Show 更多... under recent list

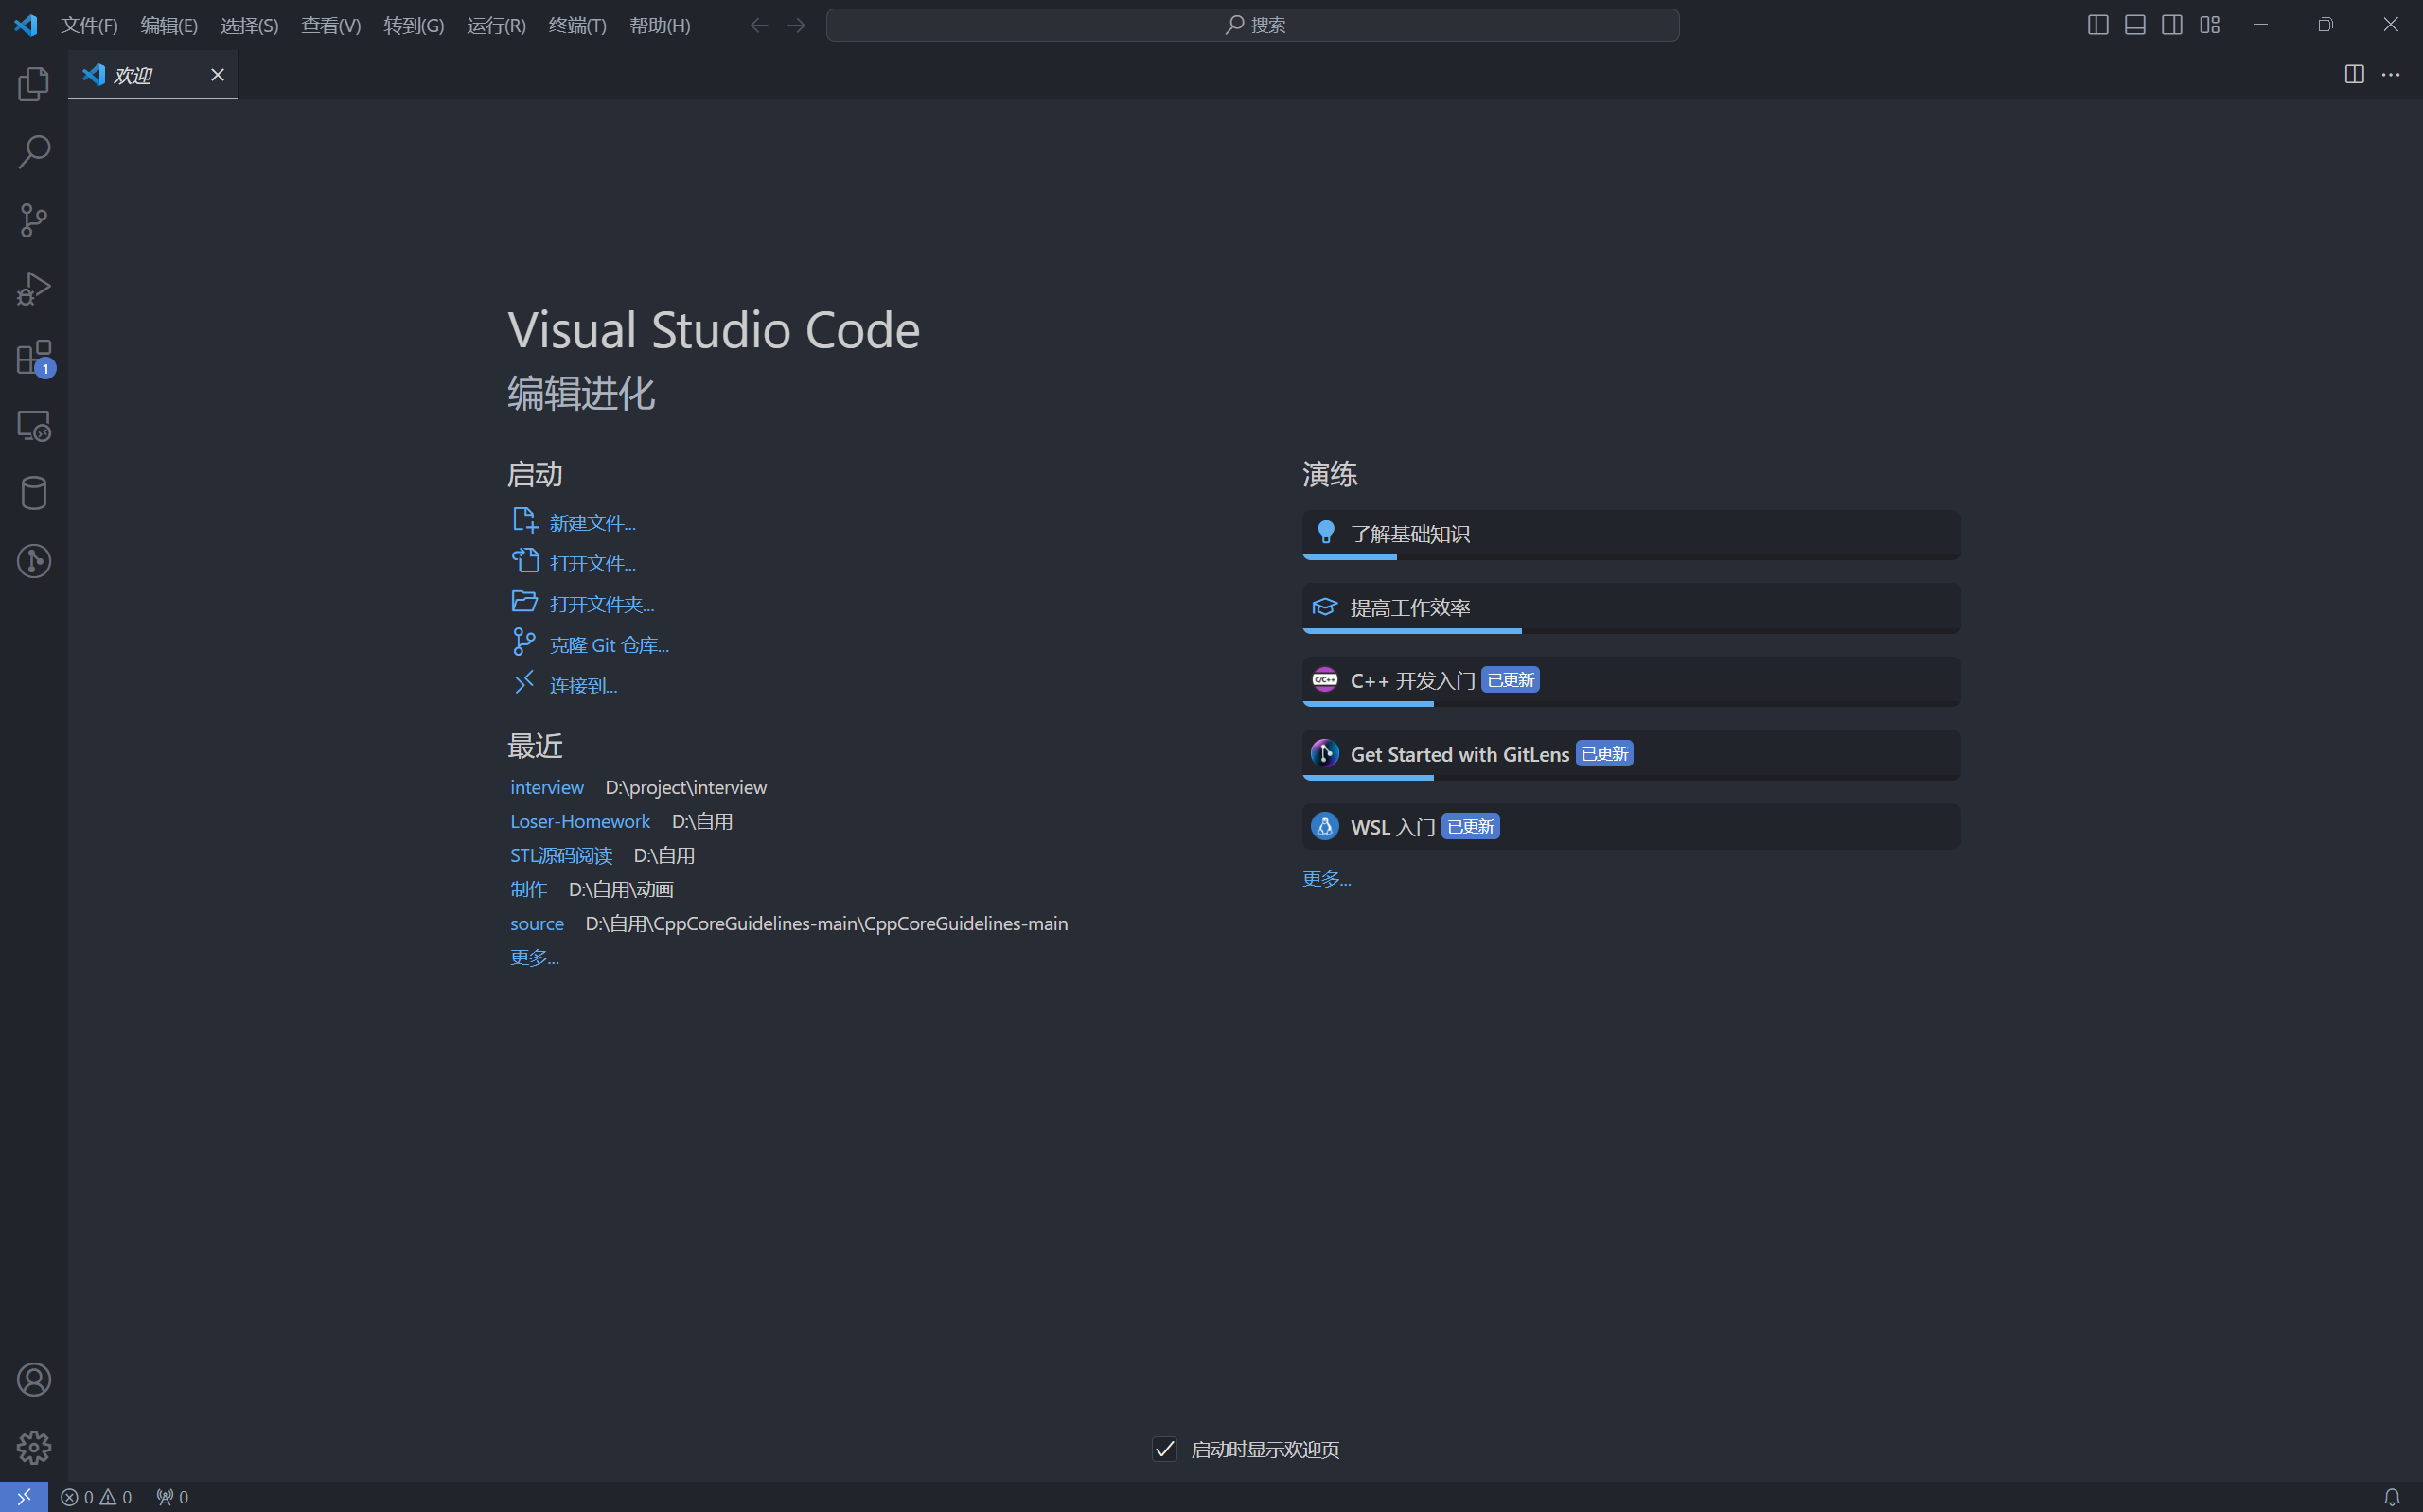click(x=534, y=957)
